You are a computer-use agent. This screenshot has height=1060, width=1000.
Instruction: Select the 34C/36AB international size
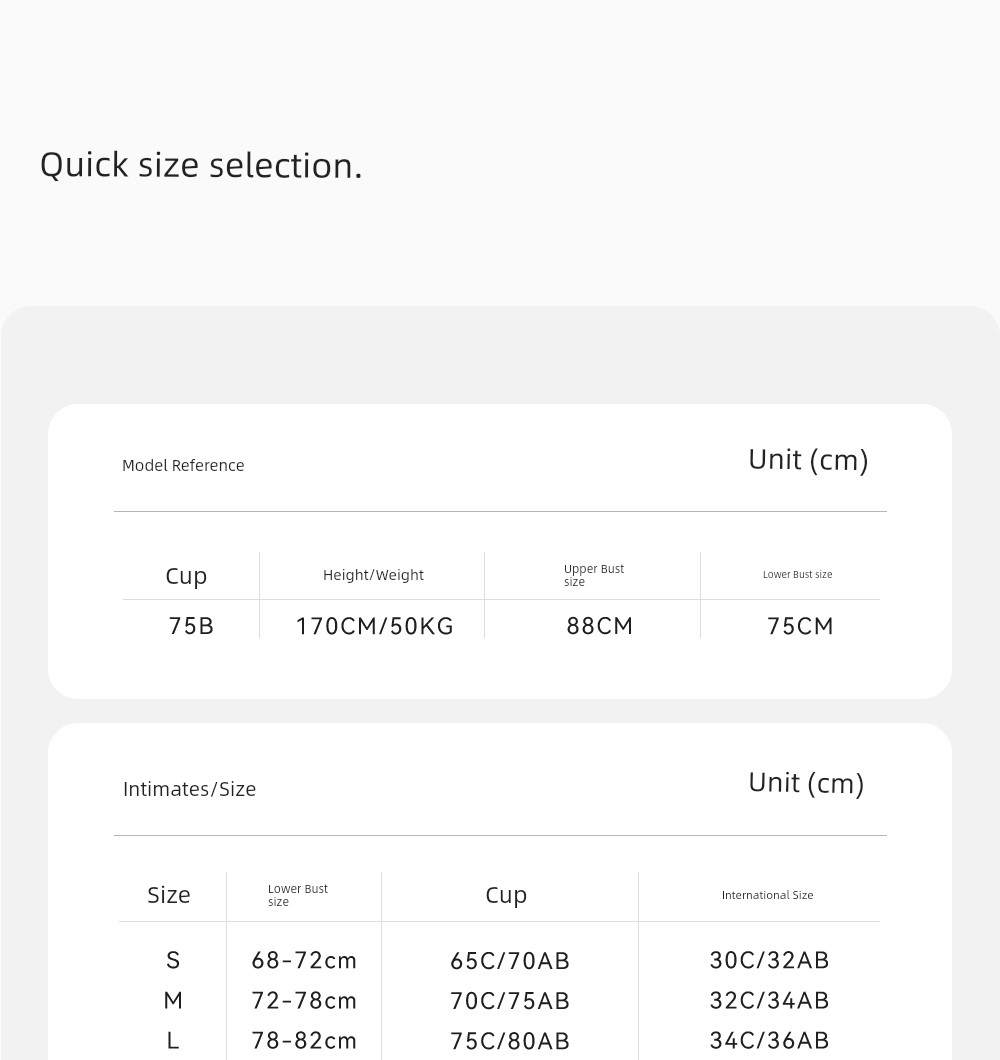click(769, 1040)
